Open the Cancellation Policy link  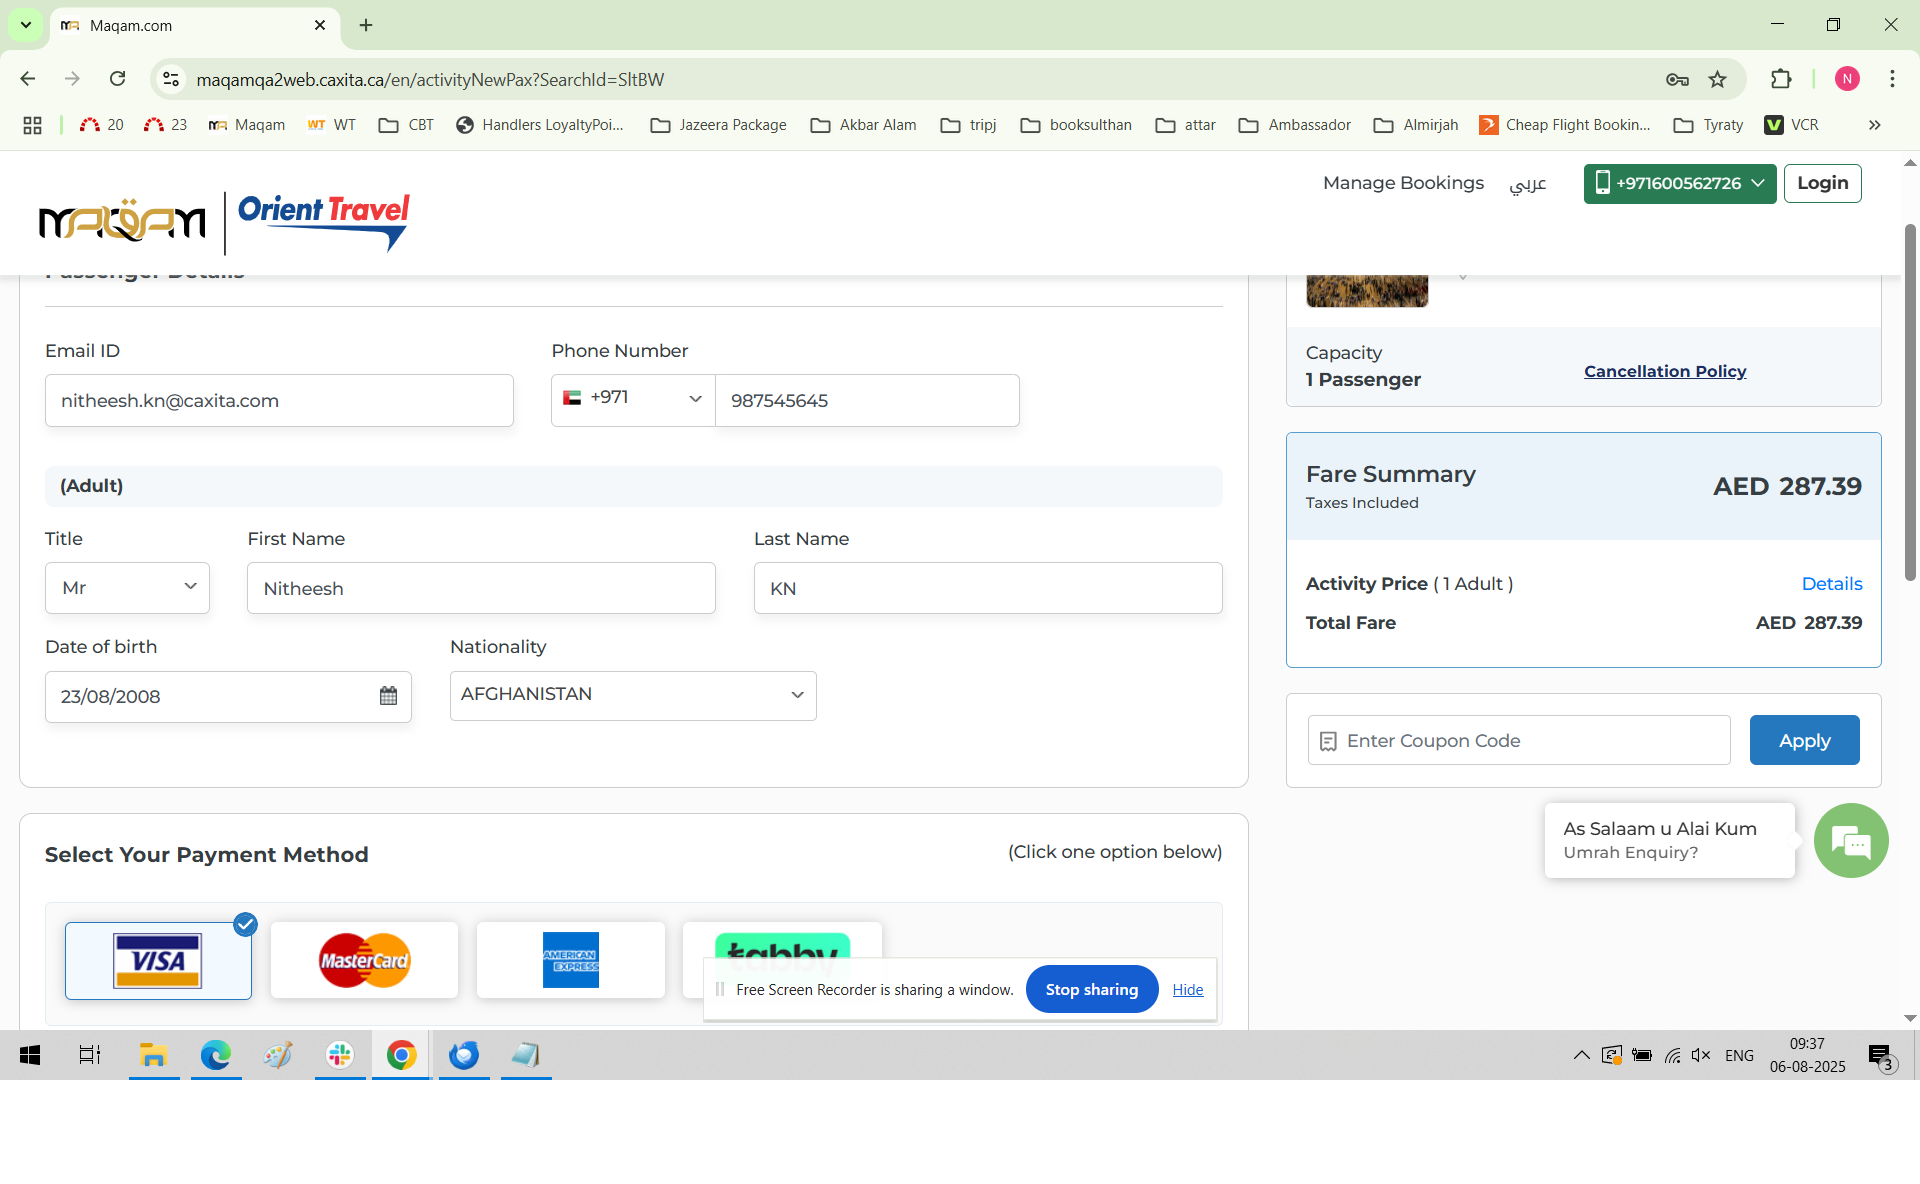[x=1665, y=371]
